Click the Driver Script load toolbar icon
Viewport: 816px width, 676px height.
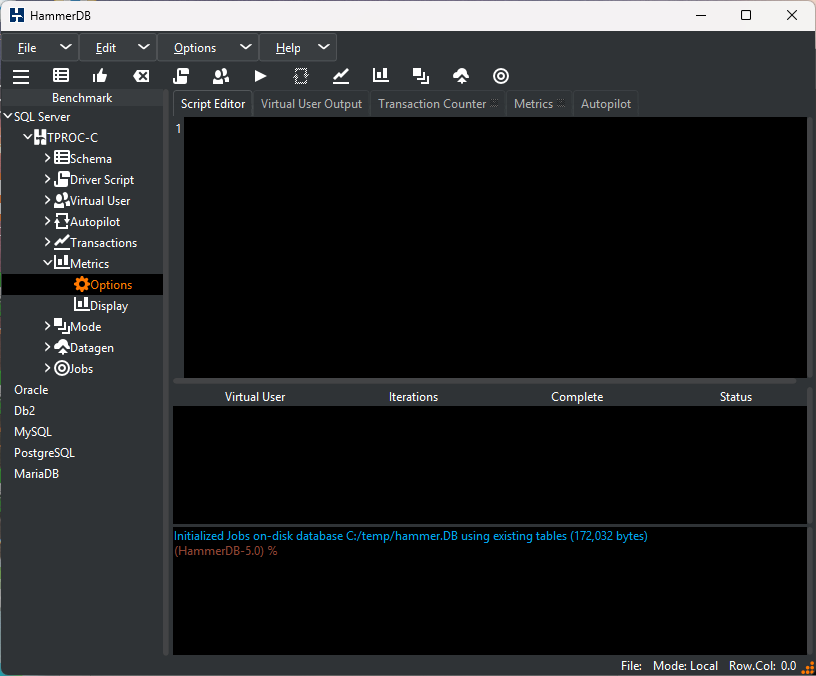(181, 76)
